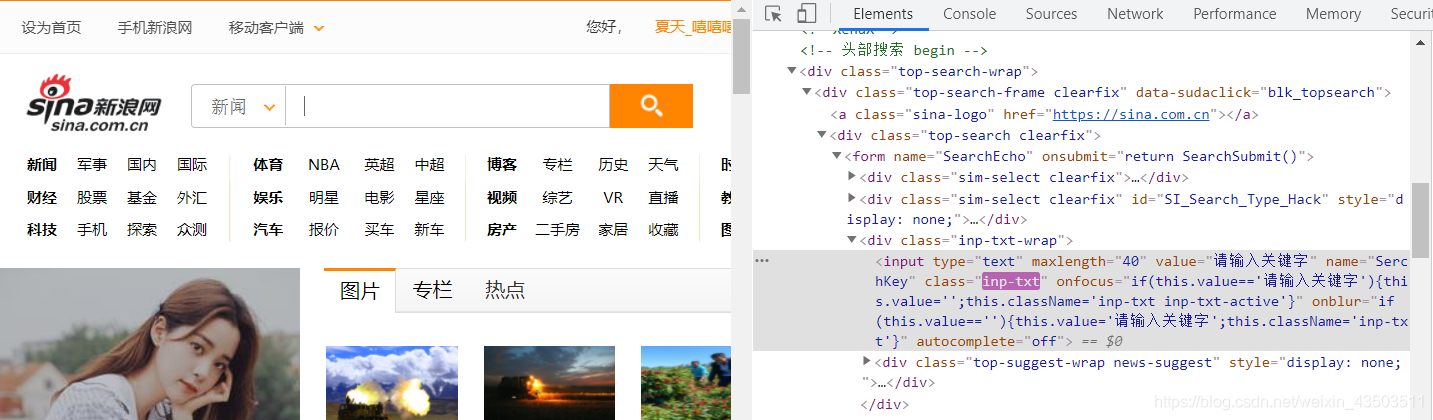Expand the first sim-select clearfix div
This screenshot has height=420, width=1433.
pos(852,178)
